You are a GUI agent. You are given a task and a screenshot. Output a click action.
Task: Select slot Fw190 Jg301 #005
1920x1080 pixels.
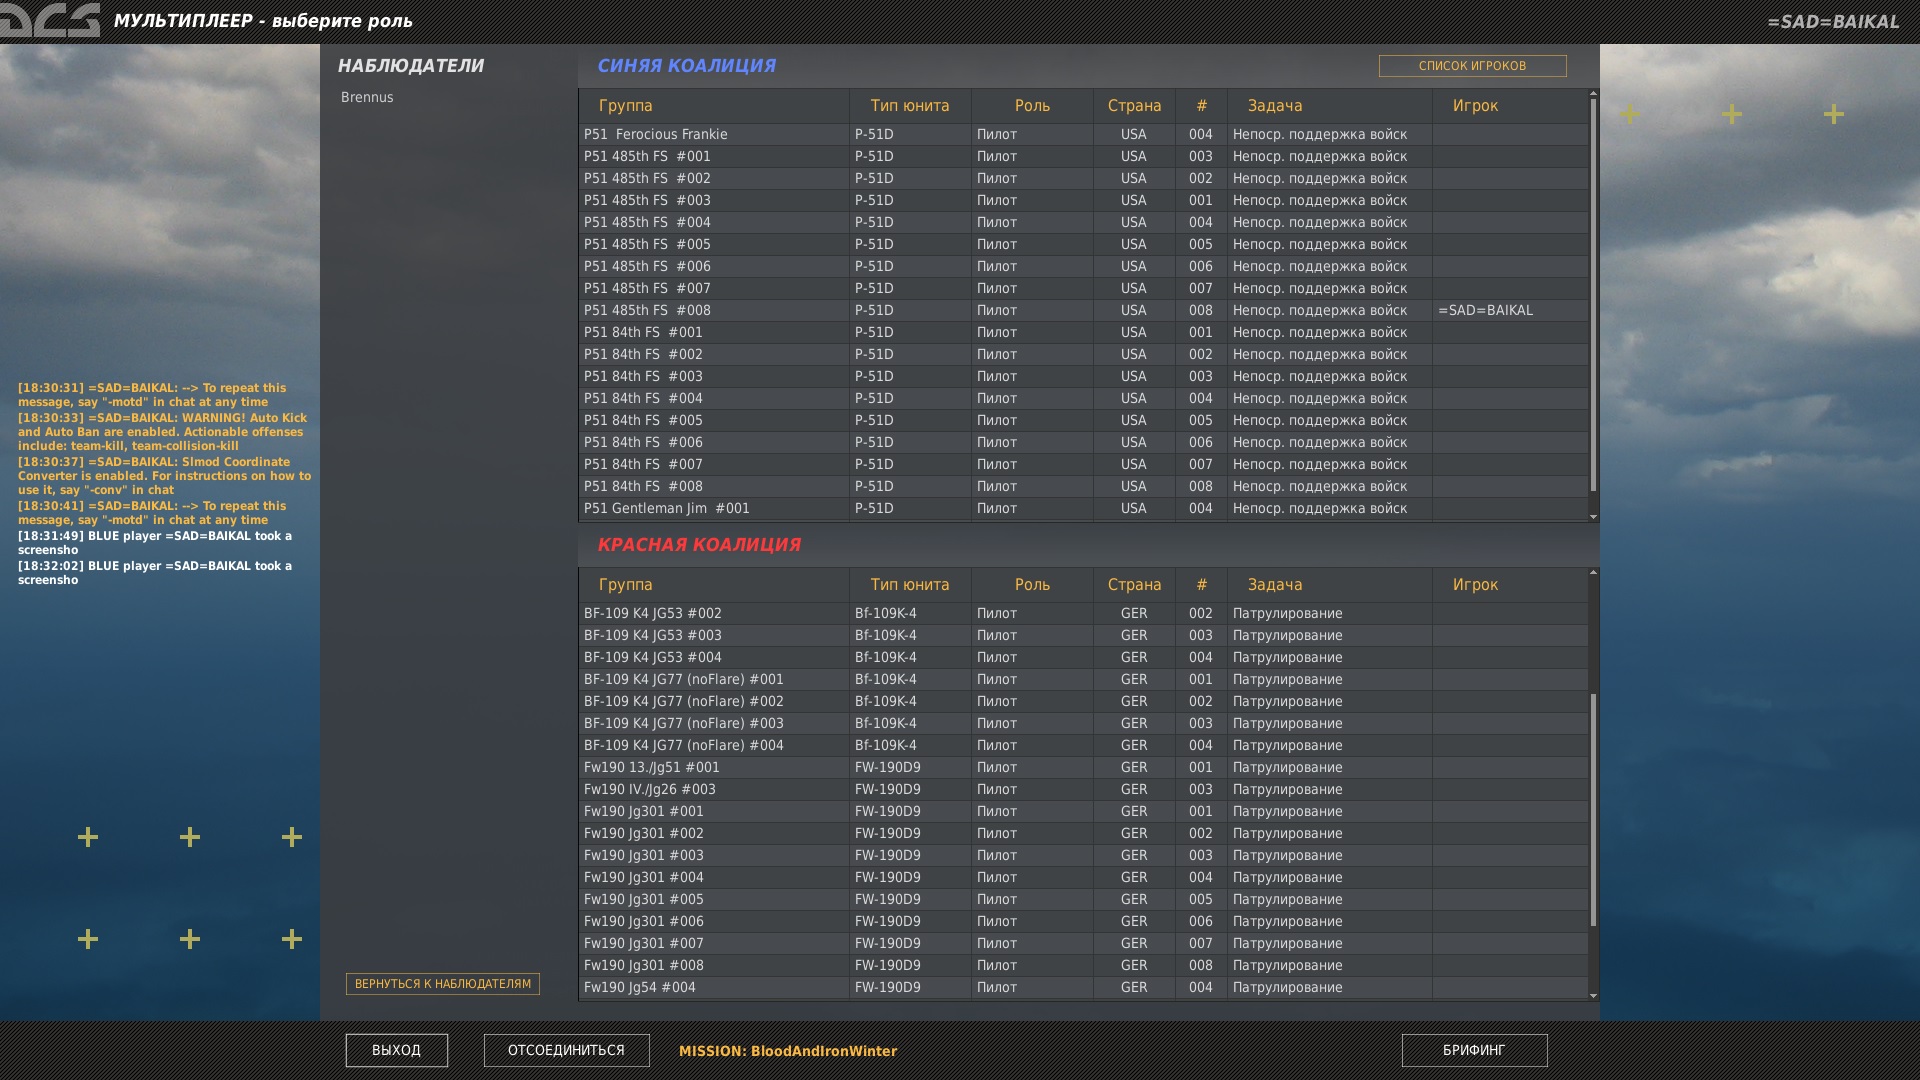coord(1083,899)
